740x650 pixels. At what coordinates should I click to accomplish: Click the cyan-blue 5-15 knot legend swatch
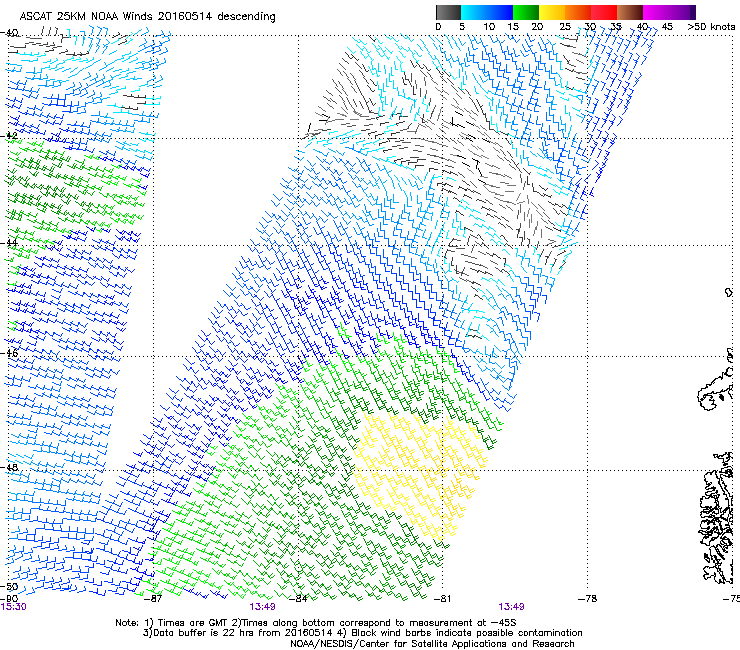pos(487,12)
